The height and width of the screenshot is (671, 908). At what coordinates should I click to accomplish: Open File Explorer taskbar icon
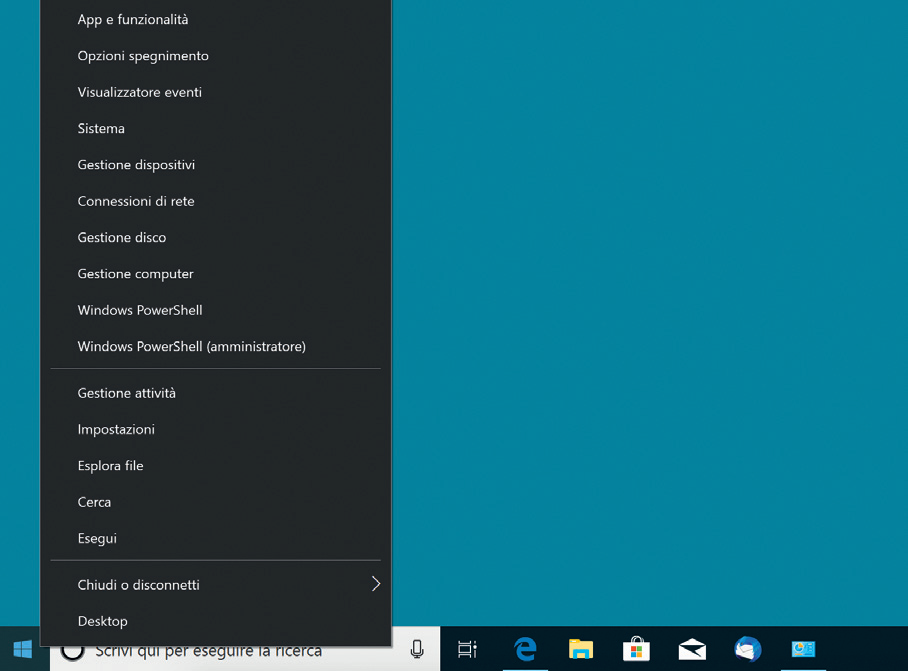pos(581,650)
